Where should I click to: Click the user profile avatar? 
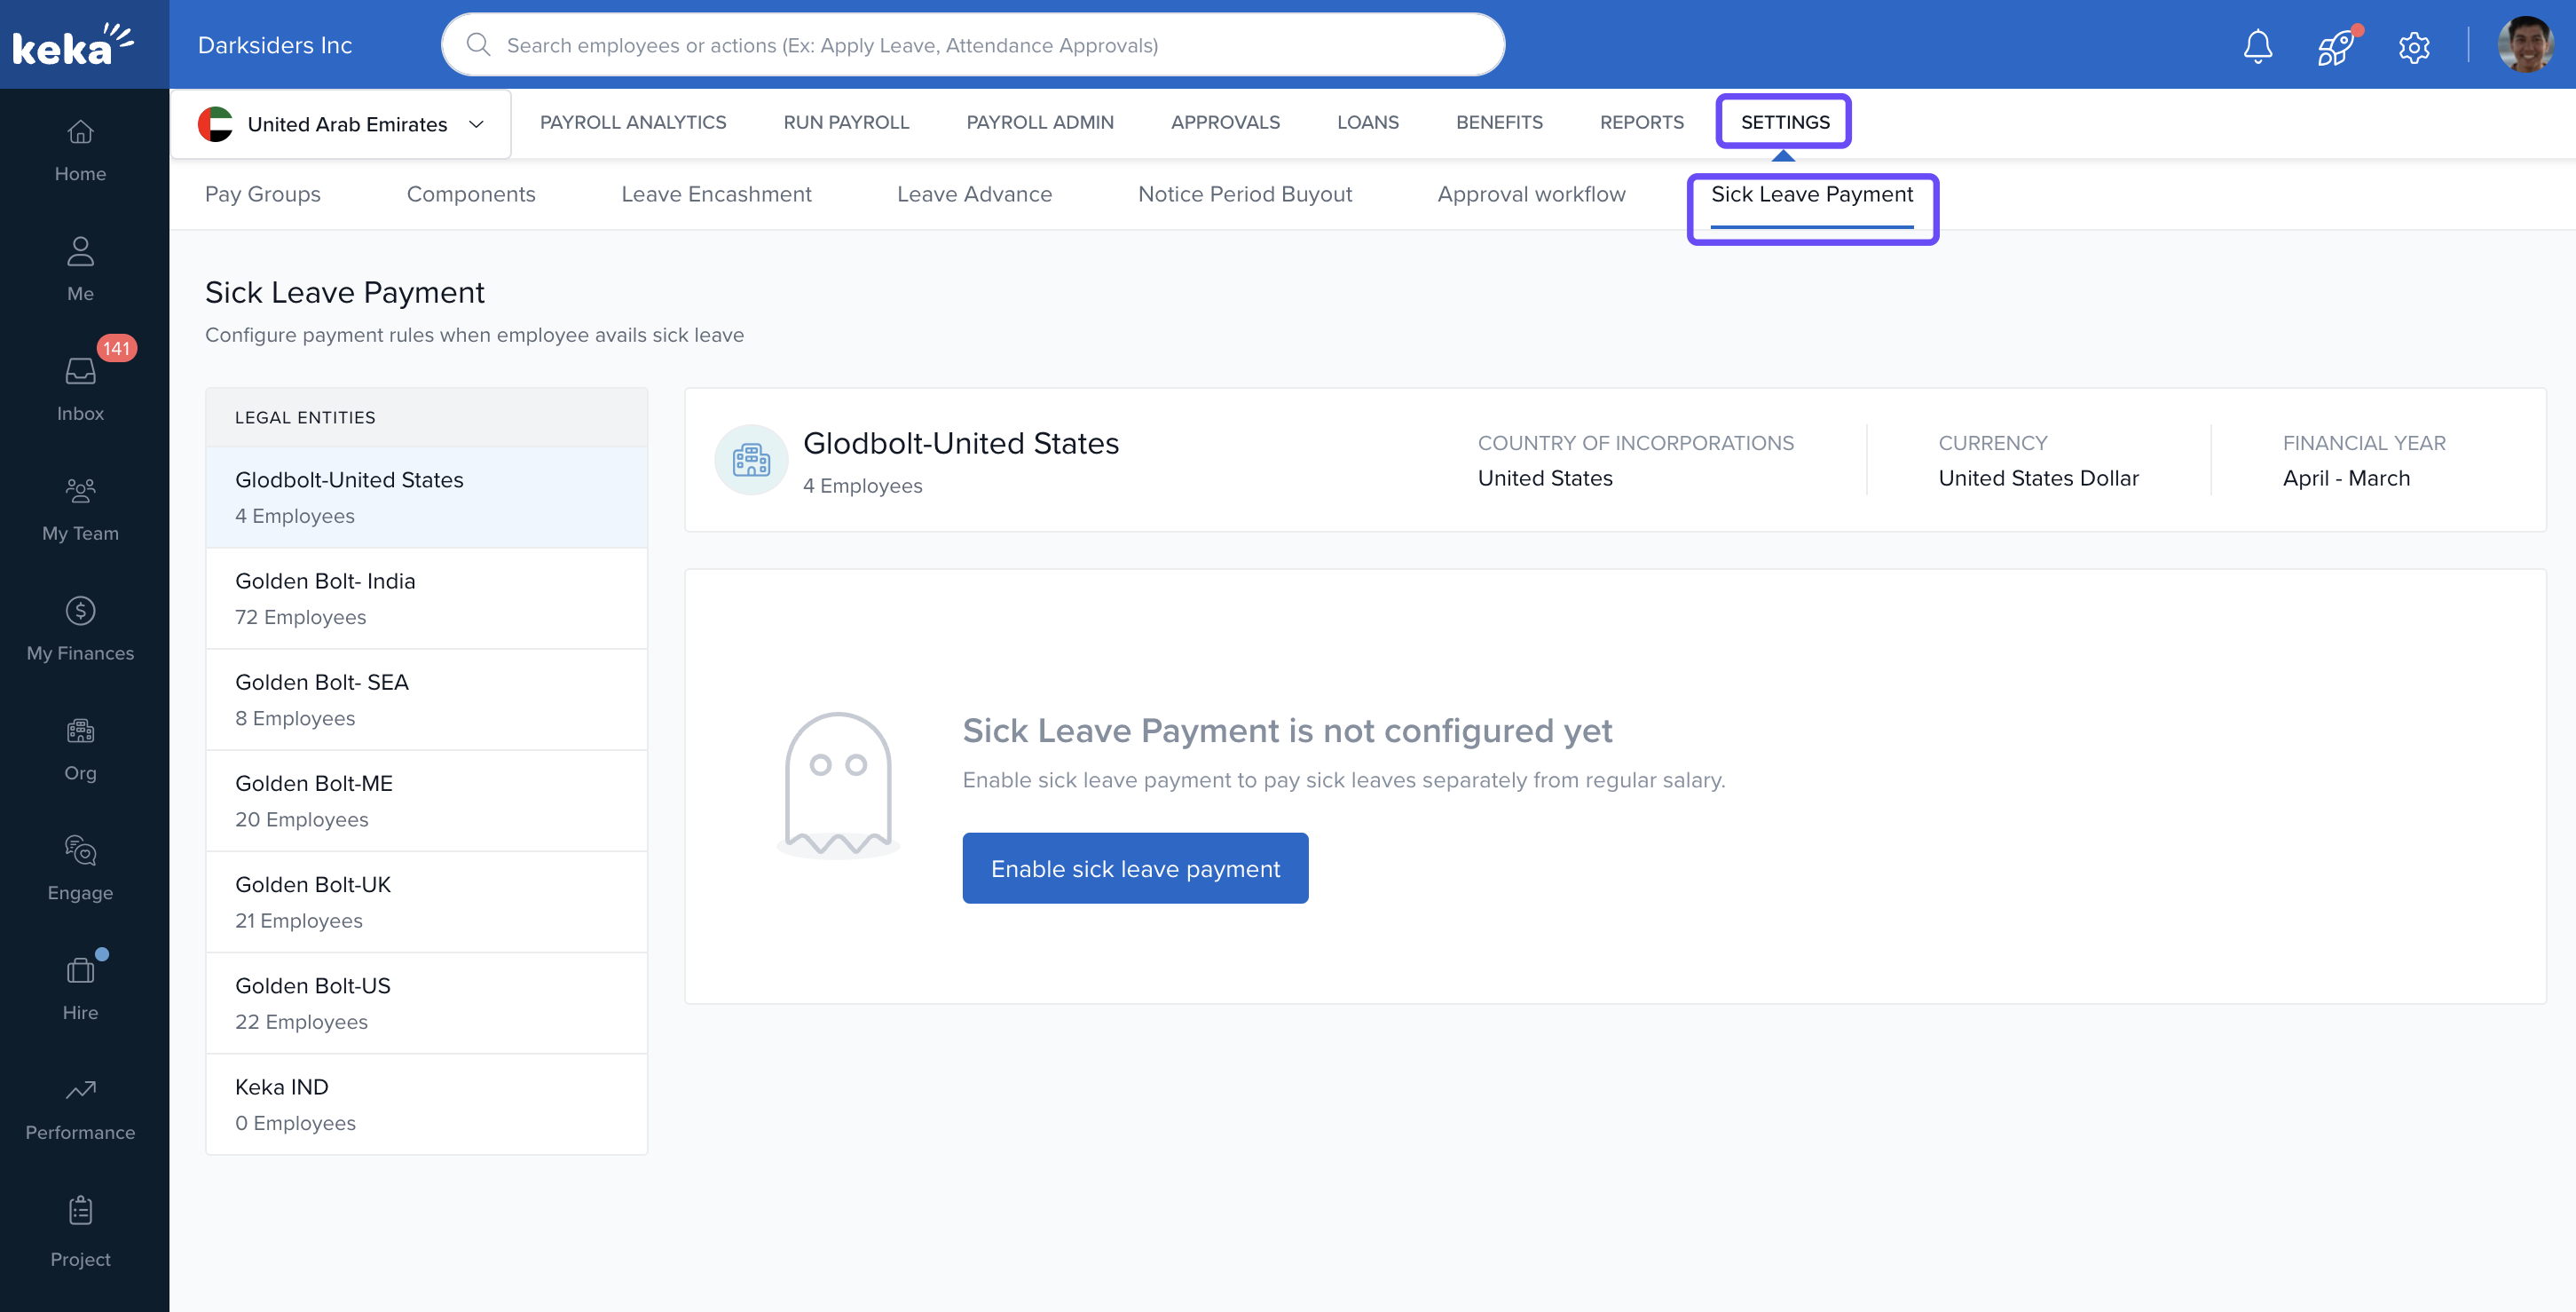[2525, 45]
